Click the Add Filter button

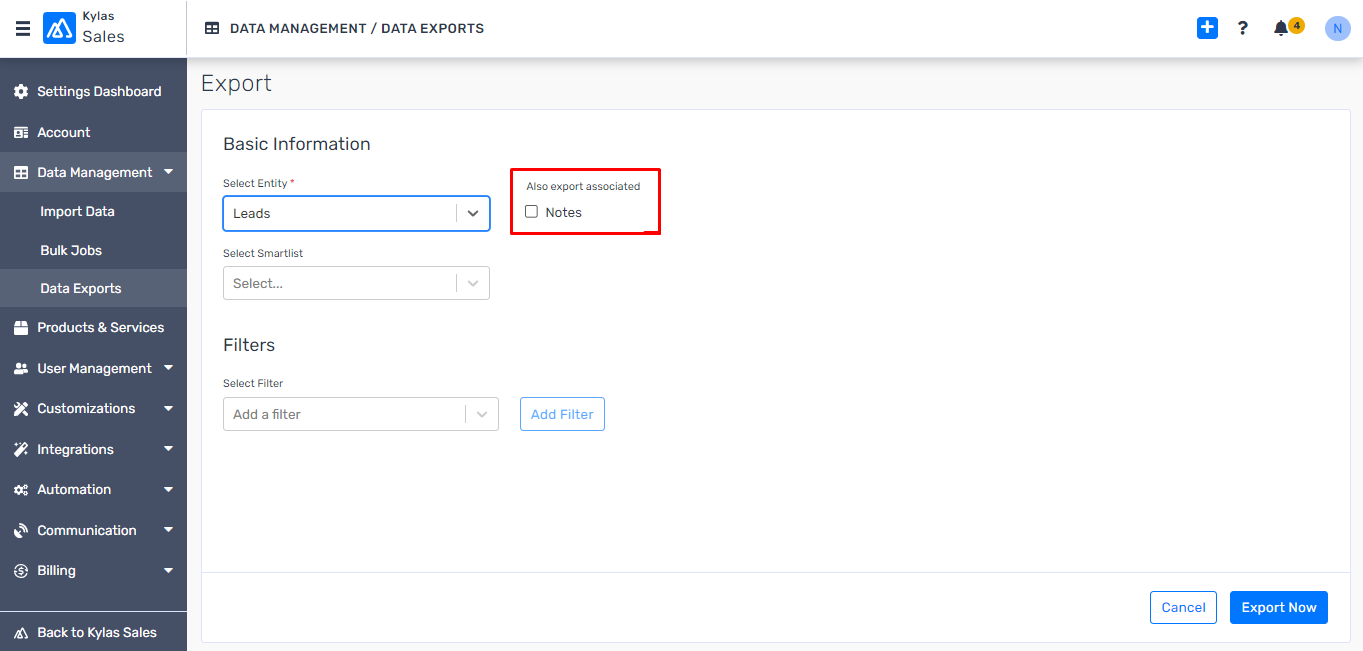[562, 414]
